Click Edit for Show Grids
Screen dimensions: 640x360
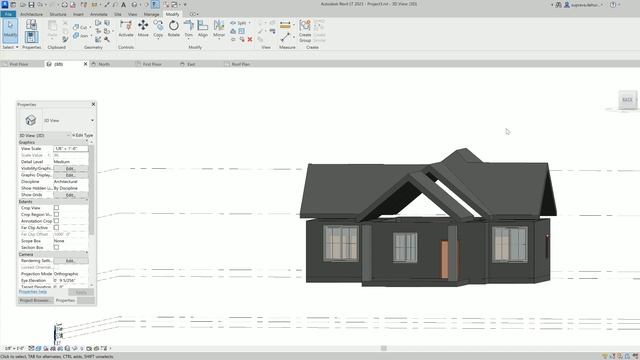(71, 195)
